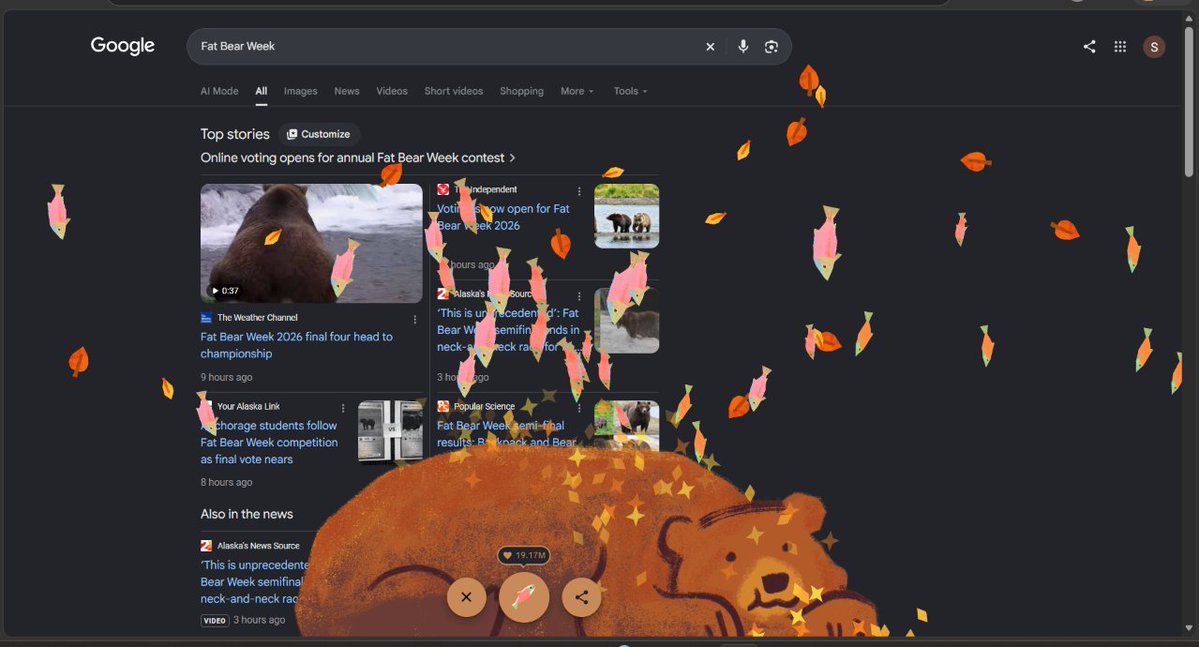This screenshot has height=647, width=1199.
Task: Open the Anchorage students Fat Bear Week story
Action: click(x=269, y=442)
